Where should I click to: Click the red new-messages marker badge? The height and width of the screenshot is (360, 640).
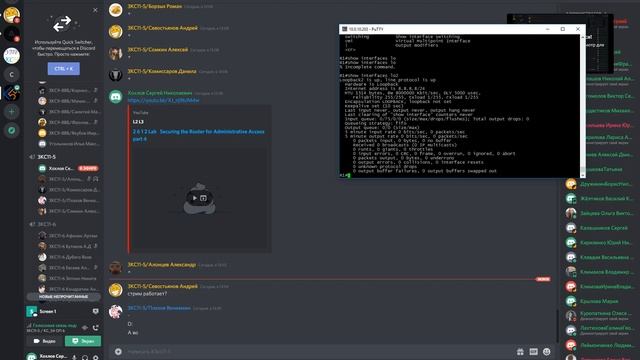(543, 279)
